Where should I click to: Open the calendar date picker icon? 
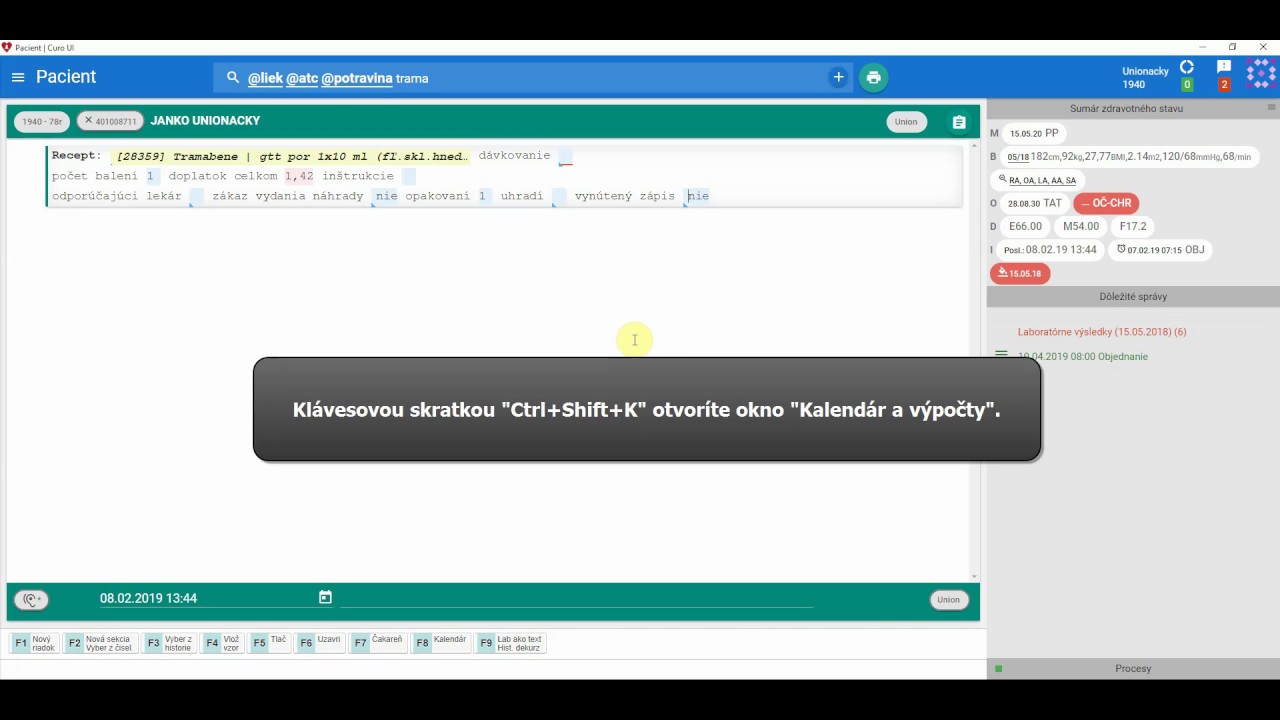(x=325, y=597)
